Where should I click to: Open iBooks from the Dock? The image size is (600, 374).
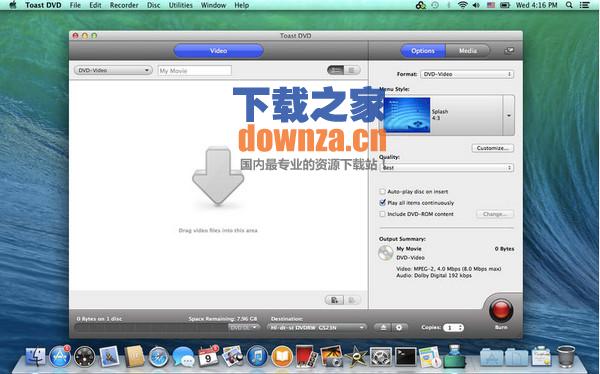[x=282, y=357]
